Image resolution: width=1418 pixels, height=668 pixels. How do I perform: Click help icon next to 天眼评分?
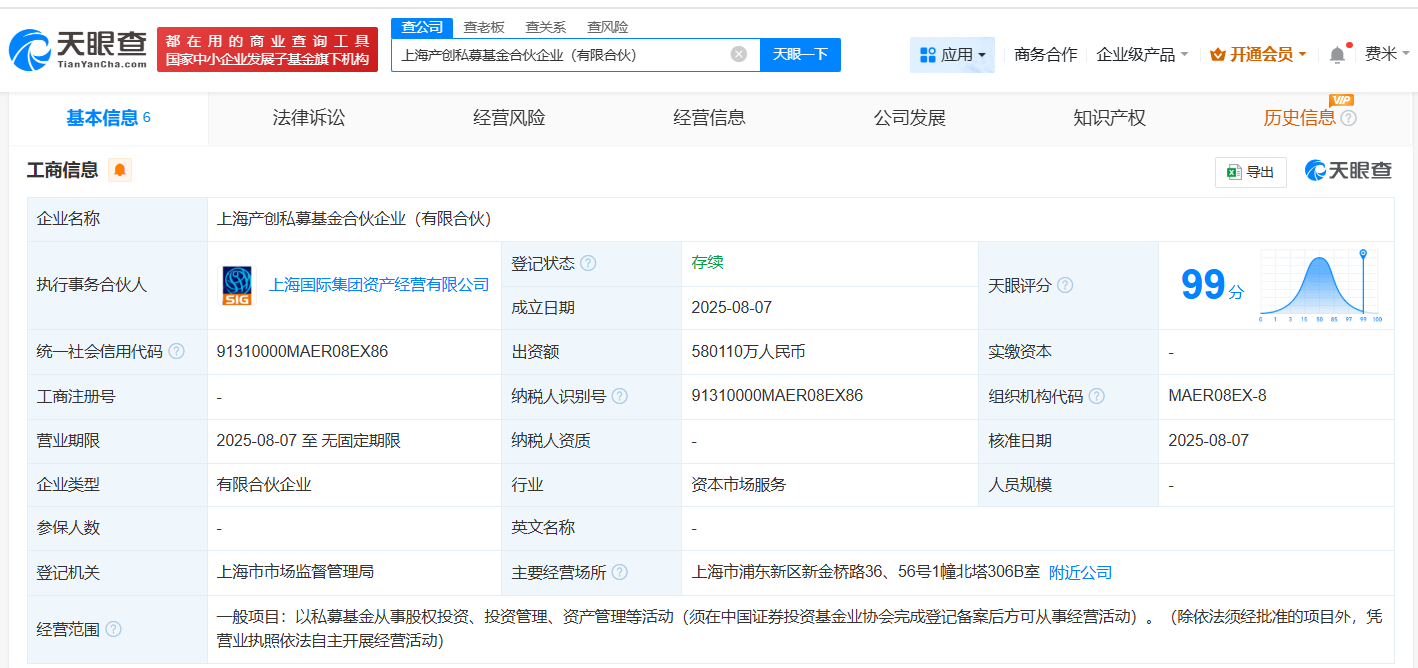(1065, 286)
